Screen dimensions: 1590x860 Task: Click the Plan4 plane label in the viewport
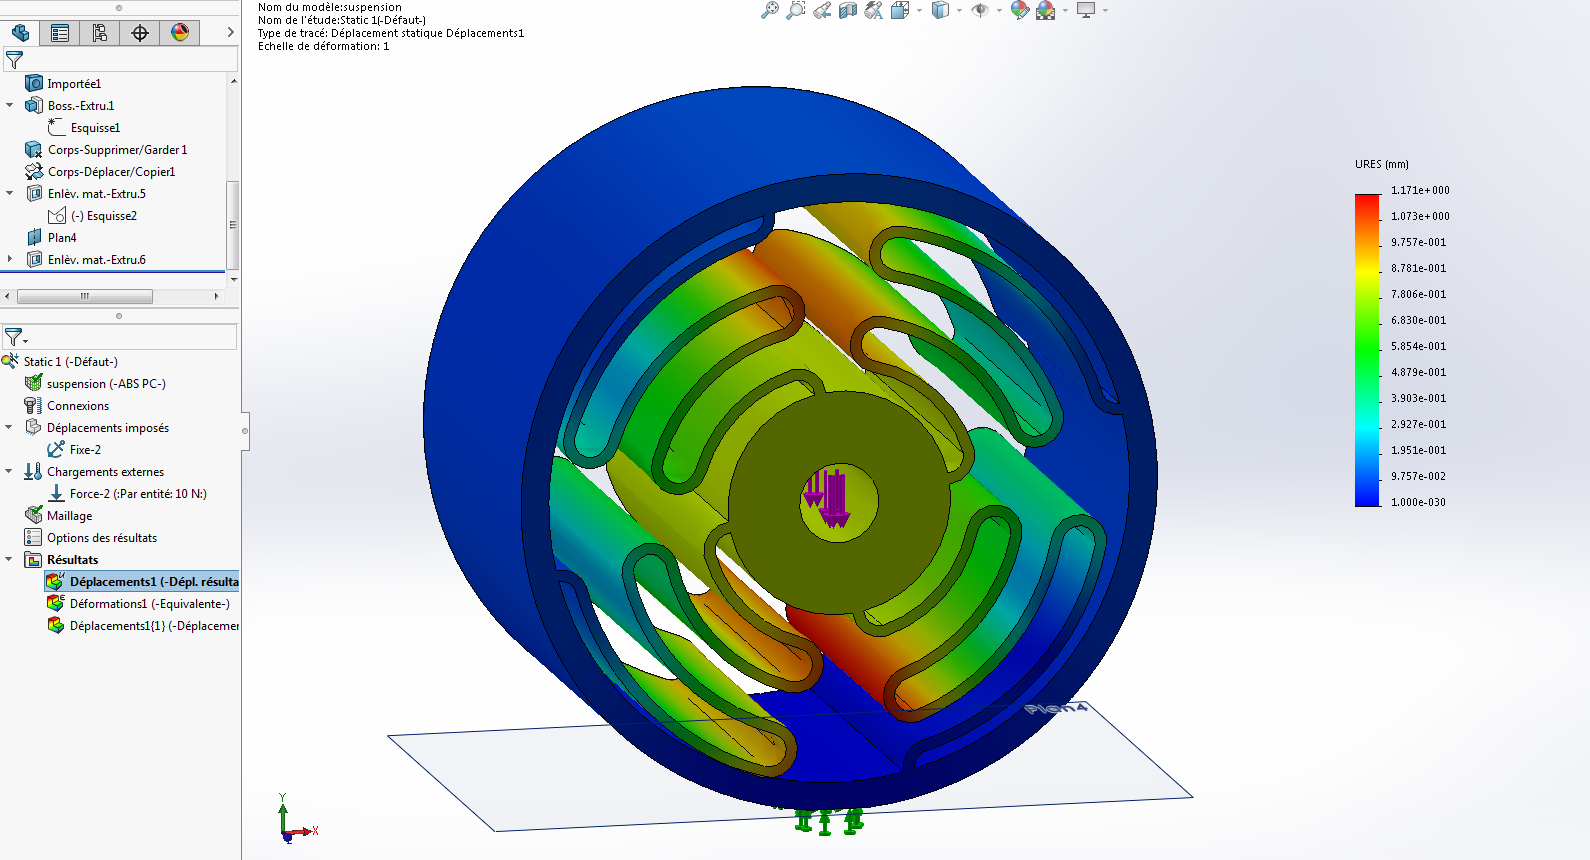(x=1055, y=708)
